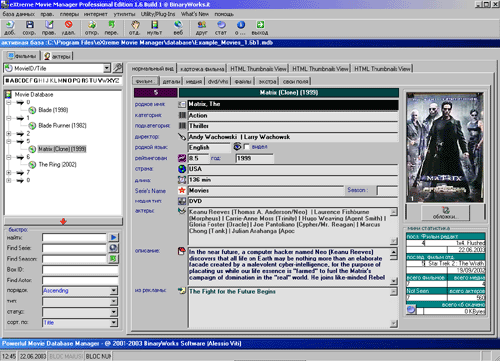Click the 'откр.' open database toolbar icon
This screenshot has height=361, width=500.
(92, 25)
